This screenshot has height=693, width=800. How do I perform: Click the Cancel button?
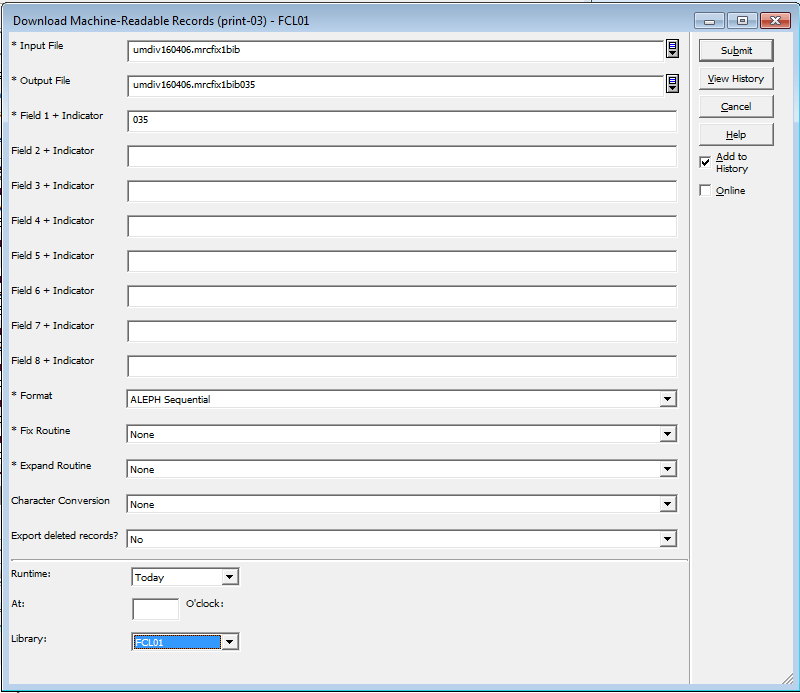point(735,106)
